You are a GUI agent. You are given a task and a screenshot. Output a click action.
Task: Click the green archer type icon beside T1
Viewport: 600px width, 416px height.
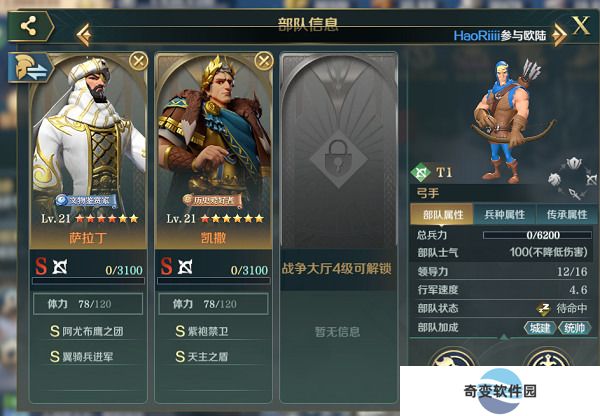[421, 172]
